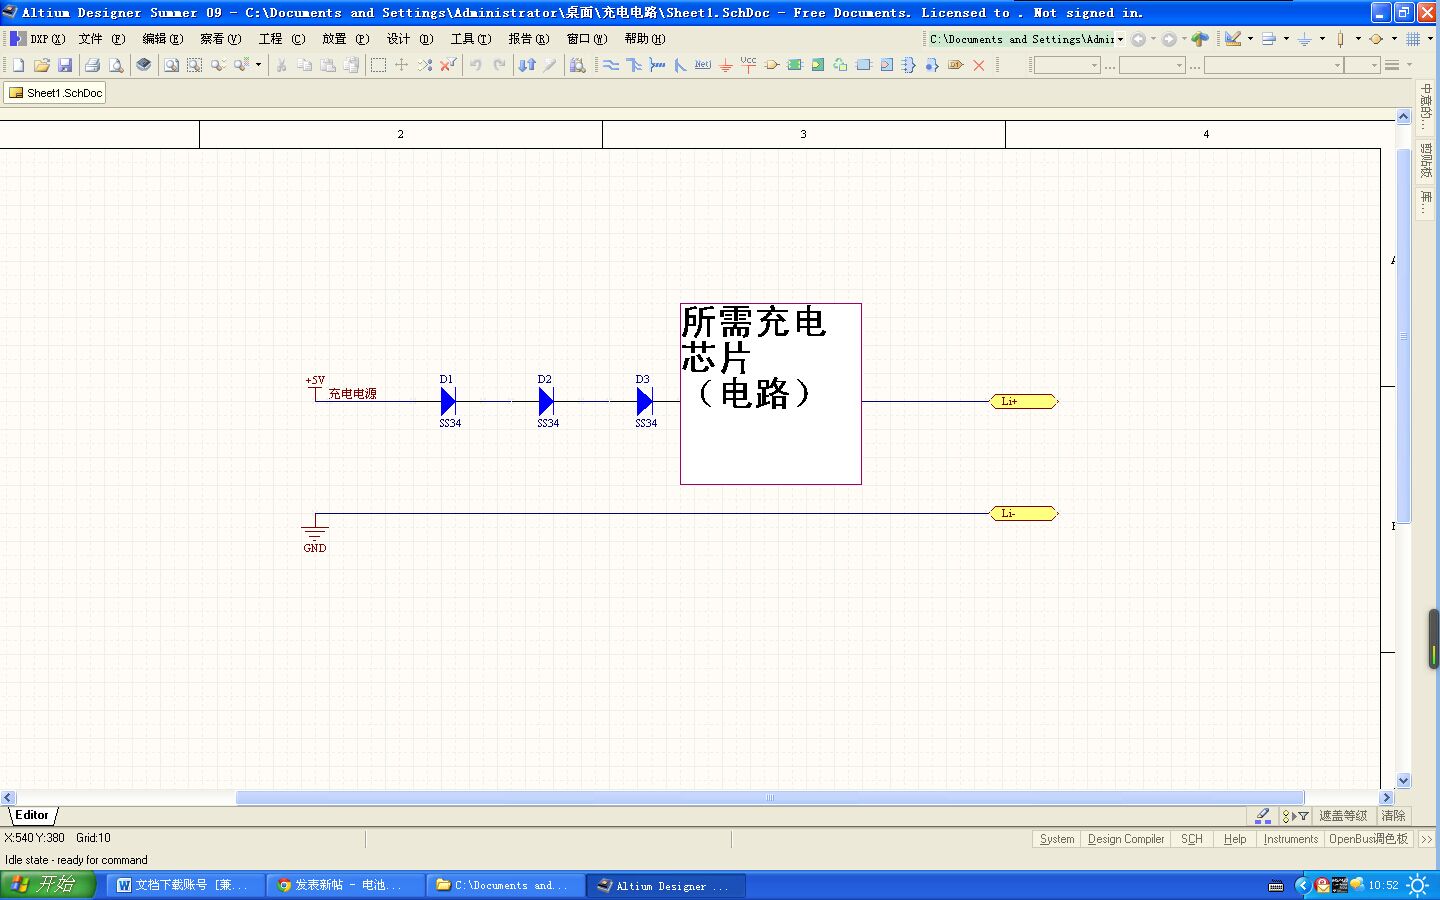Open the DXP menu
The image size is (1440, 900).
tap(38, 39)
